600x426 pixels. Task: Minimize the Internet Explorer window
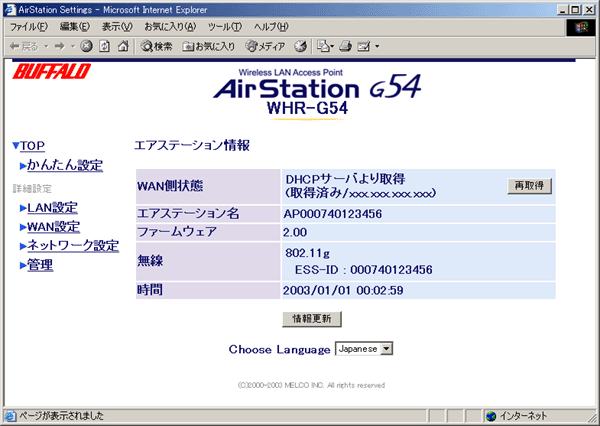562,10
